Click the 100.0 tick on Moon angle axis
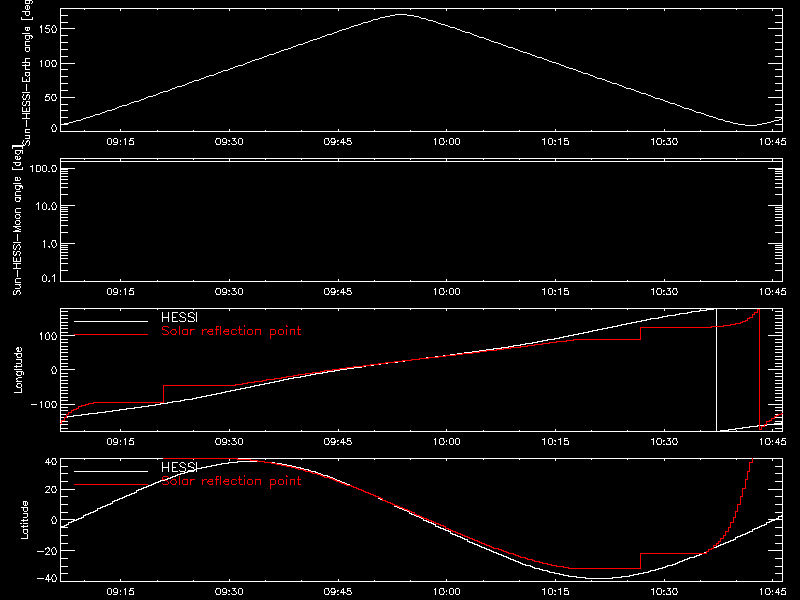This screenshot has height=600, width=800. tap(43, 168)
